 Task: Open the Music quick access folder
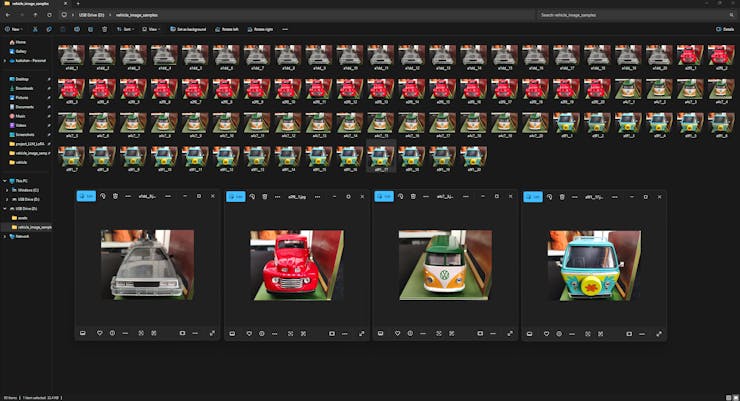(x=20, y=116)
